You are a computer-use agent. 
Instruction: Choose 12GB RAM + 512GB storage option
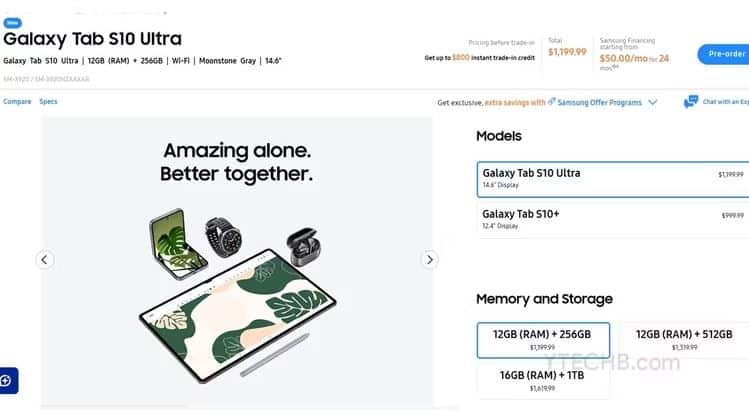click(x=685, y=339)
